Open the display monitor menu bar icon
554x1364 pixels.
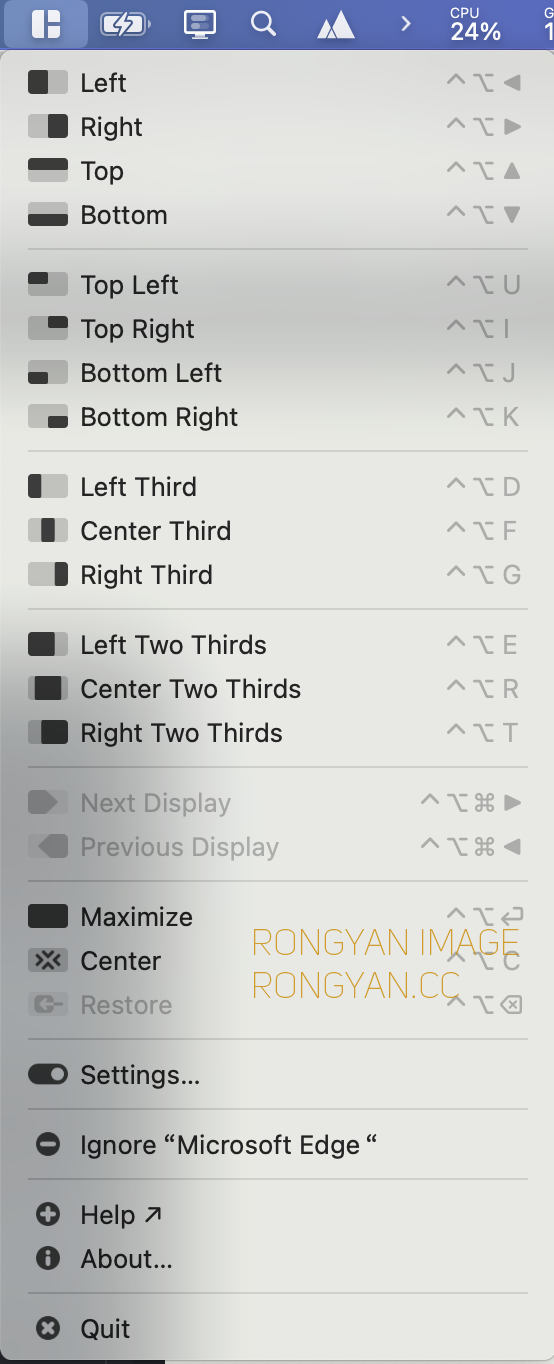tap(200, 24)
